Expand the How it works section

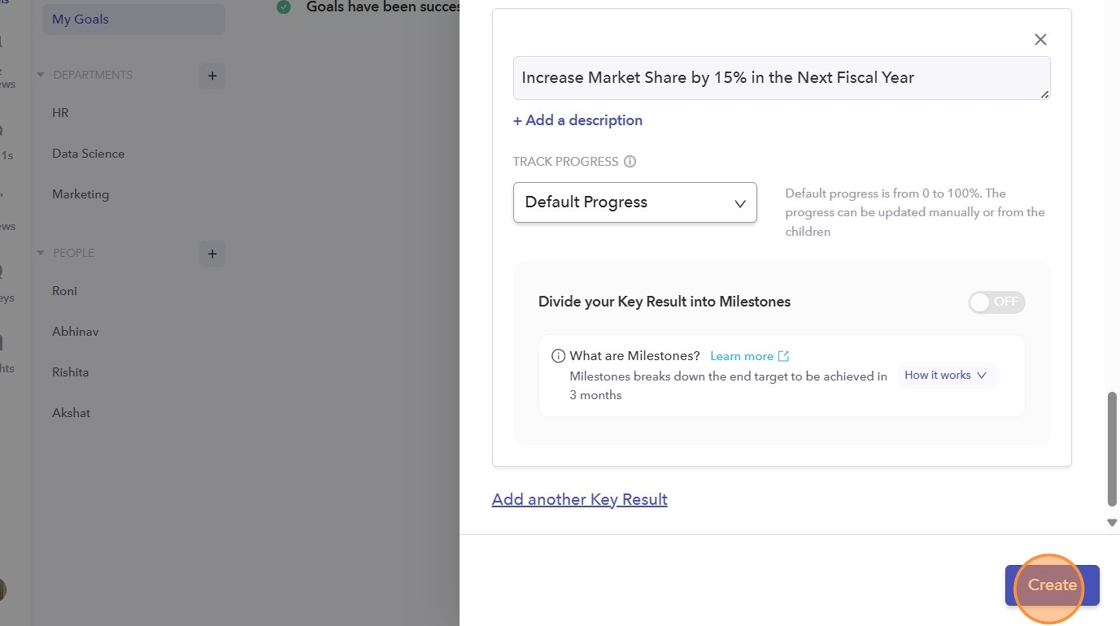tap(946, 376)
